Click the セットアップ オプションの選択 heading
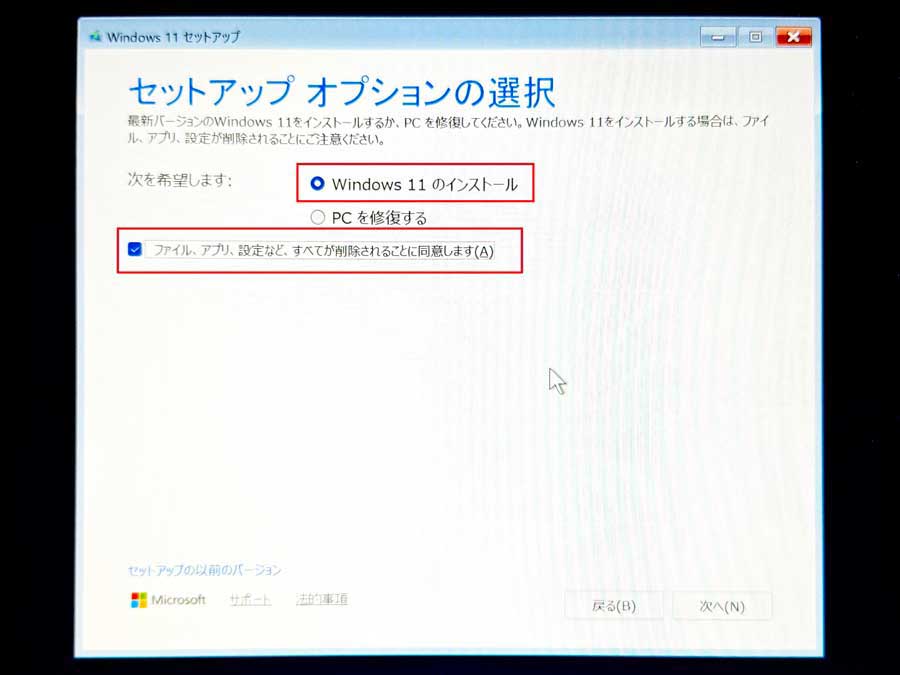This screenshot has height=675, width=900. tap(341, 93)
